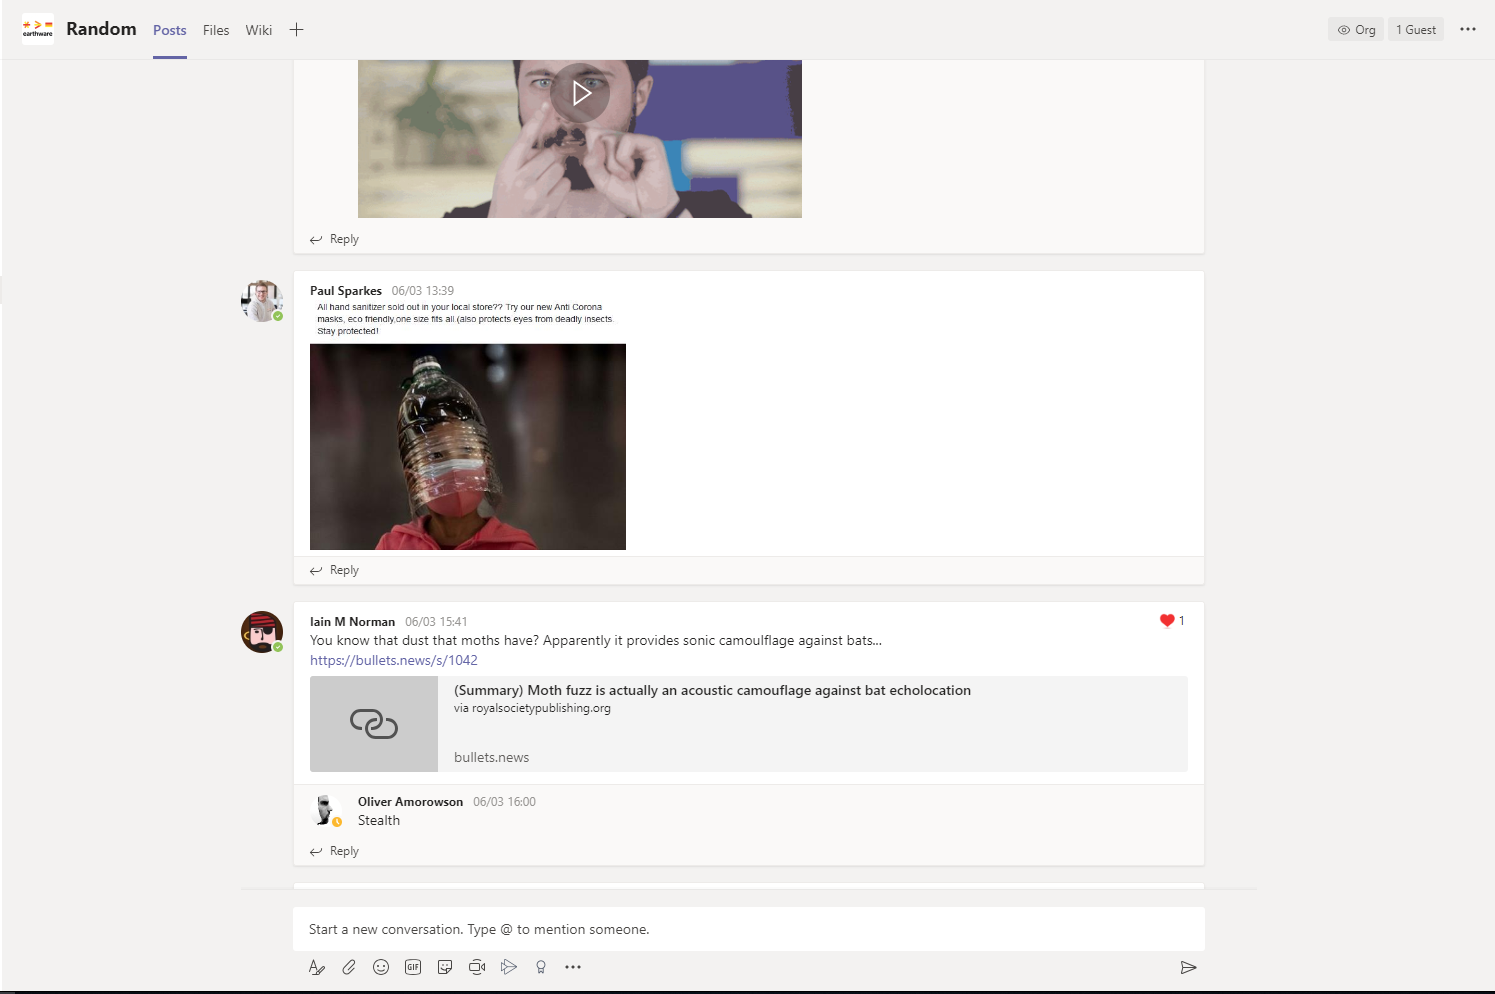The width and height of the screenshot is (1495, 994).
Task: Attach a file with the paperclip icon
Action: pyautogui.click(x=349, y=967)
